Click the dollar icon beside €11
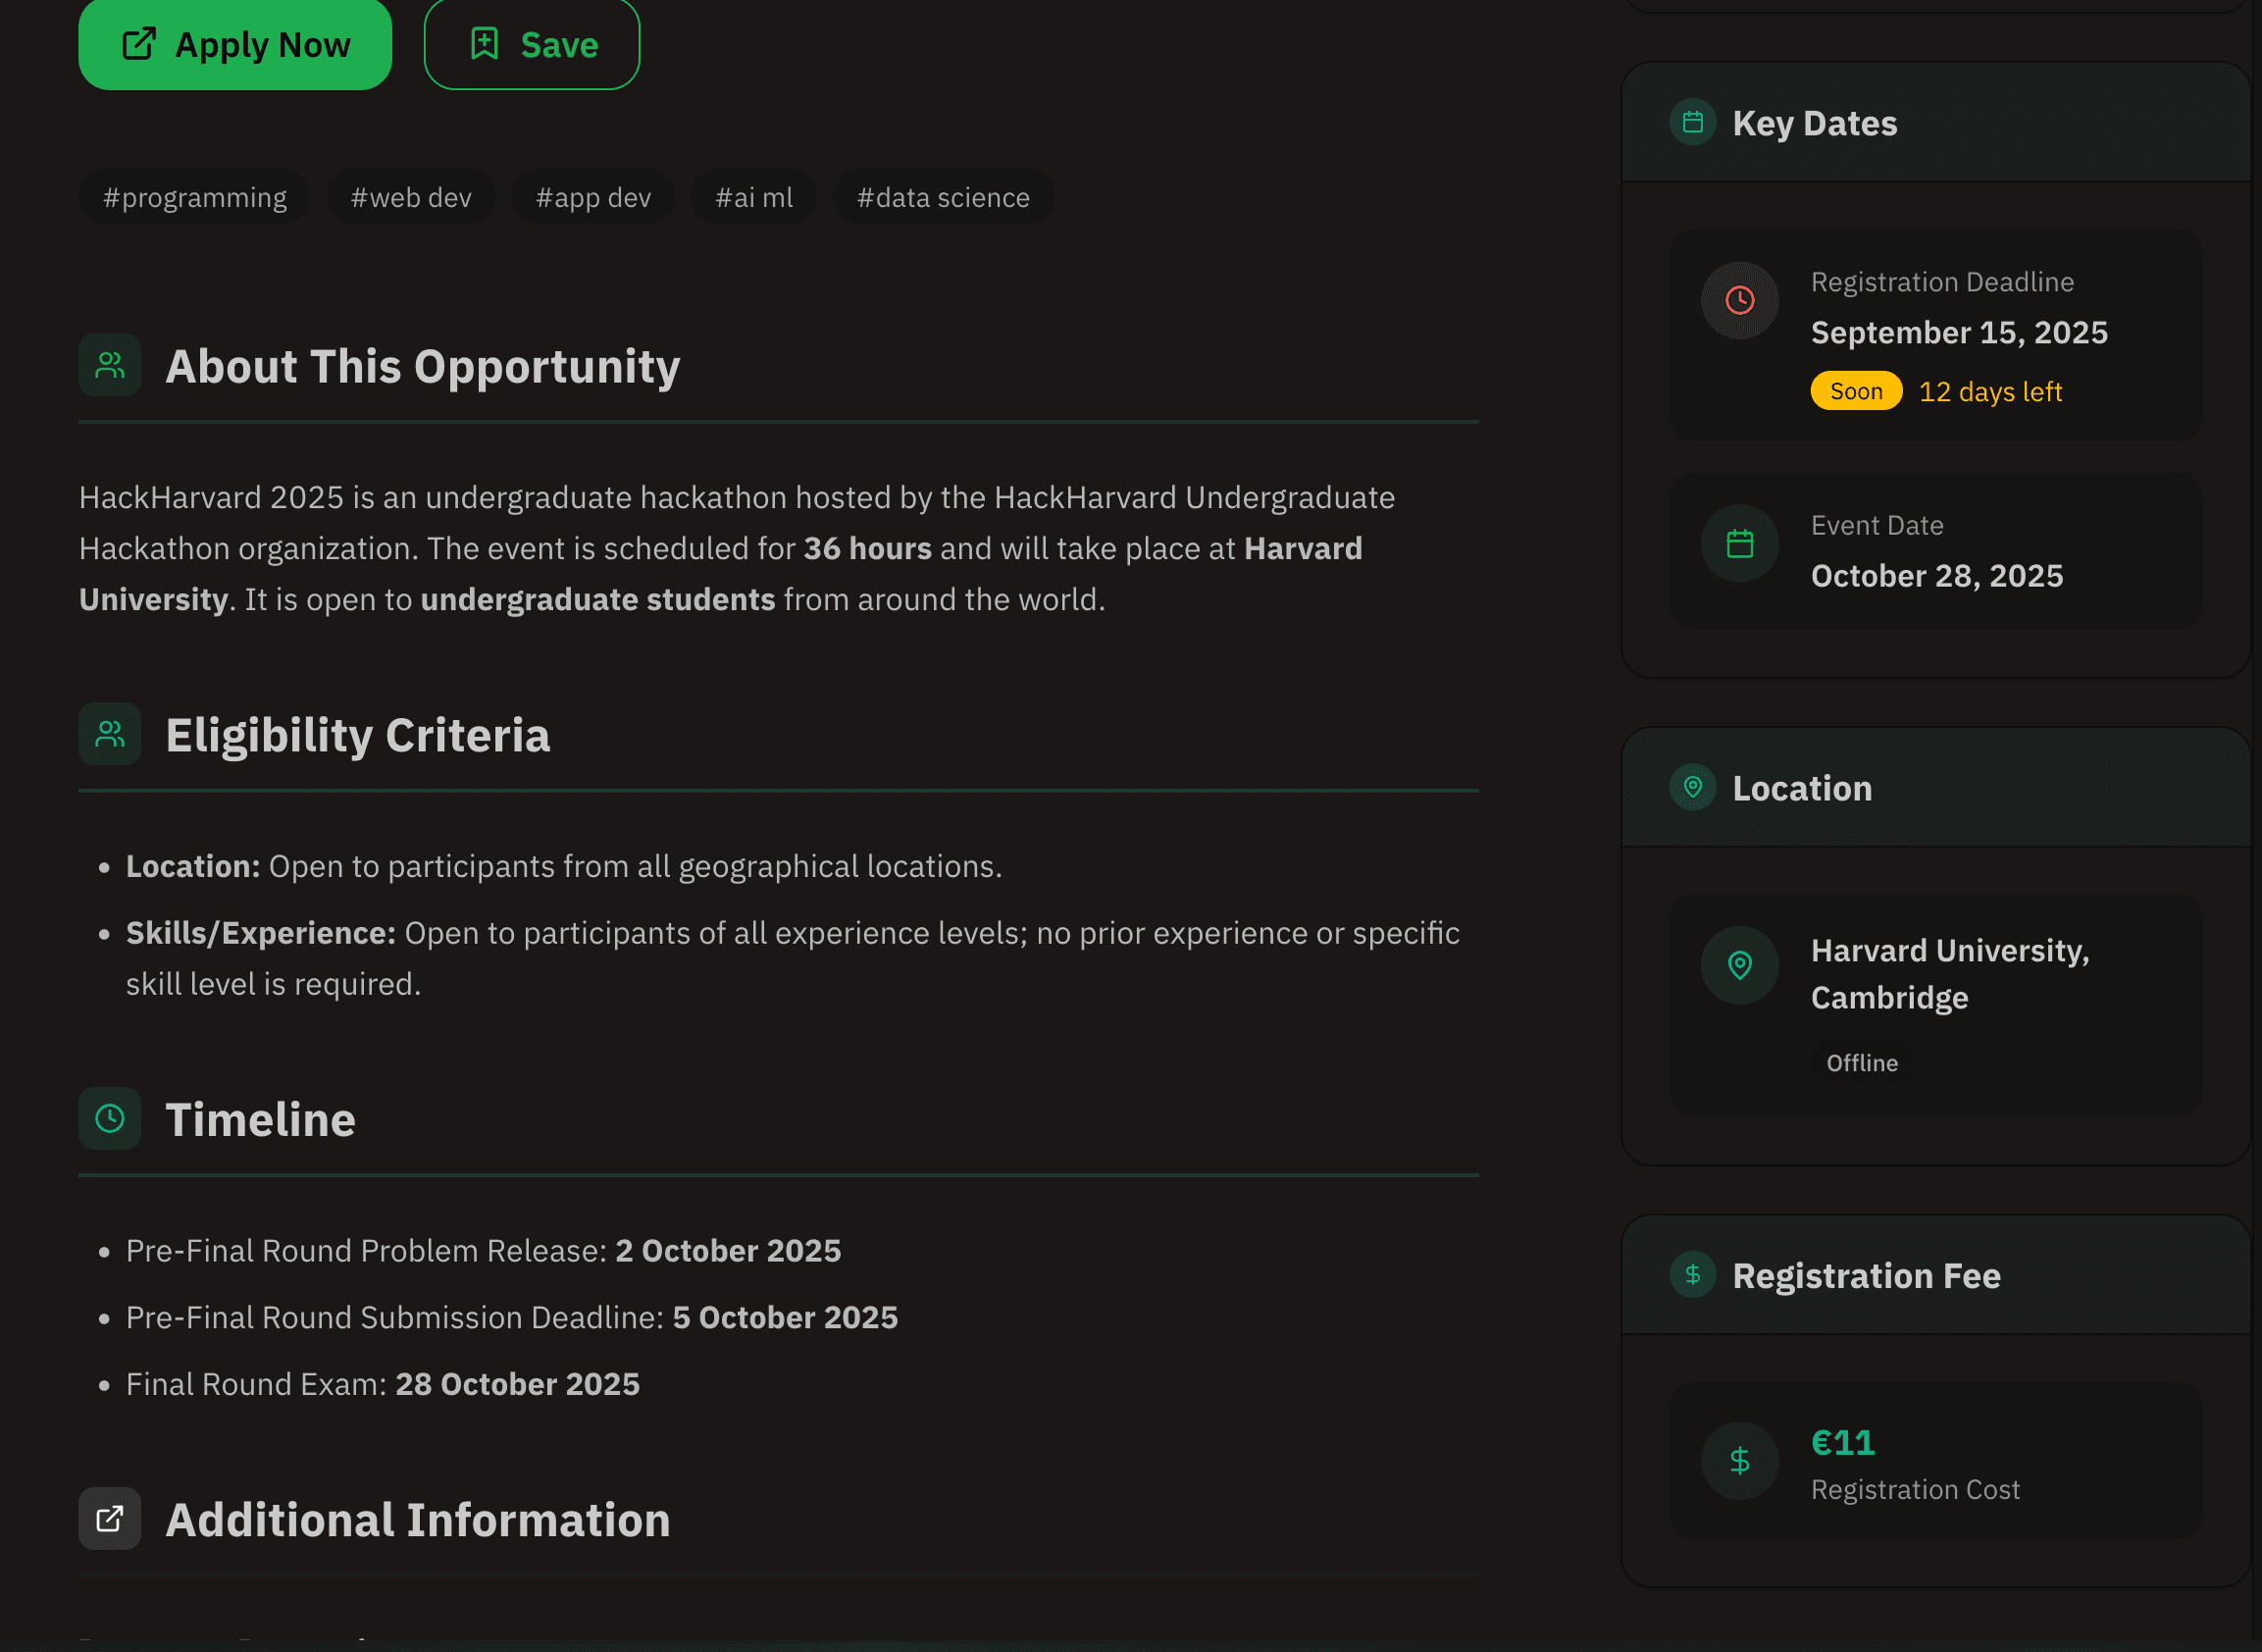This screenshot has height=1652, width=2262. click(x=1740, y=1461)
